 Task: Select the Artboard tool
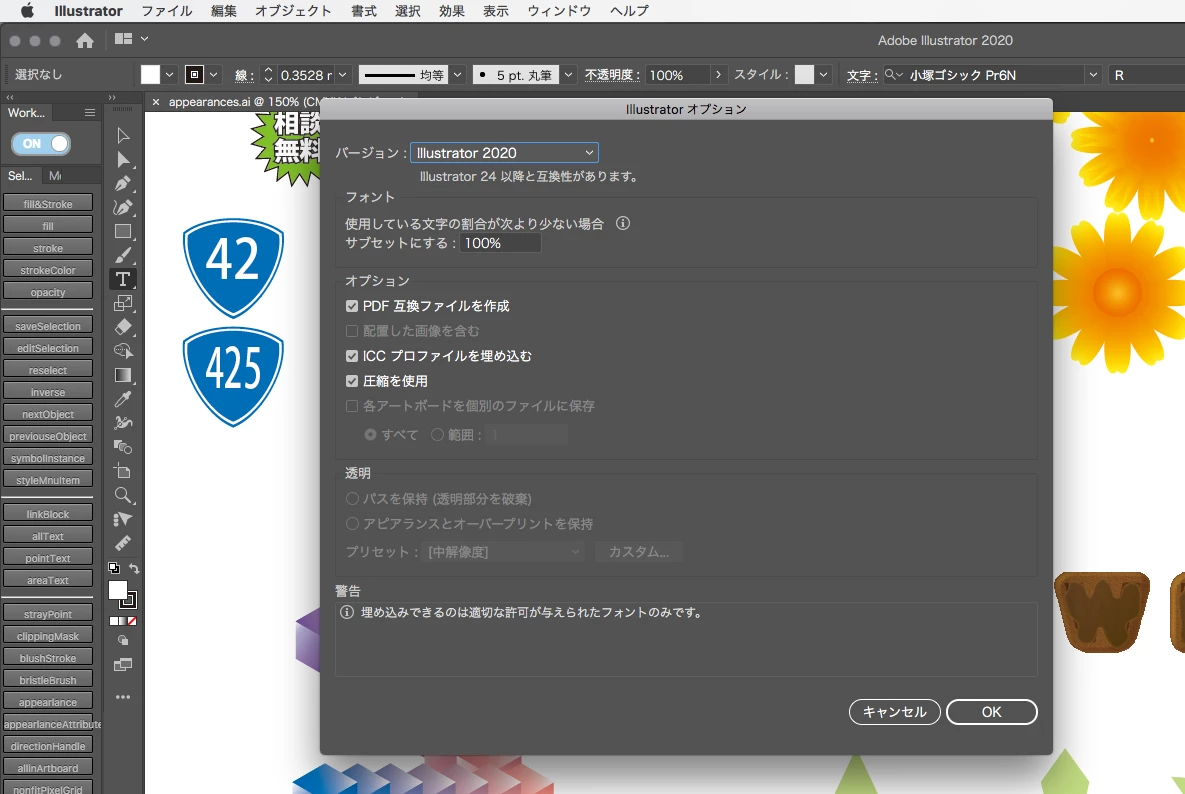tap(123, 471)
